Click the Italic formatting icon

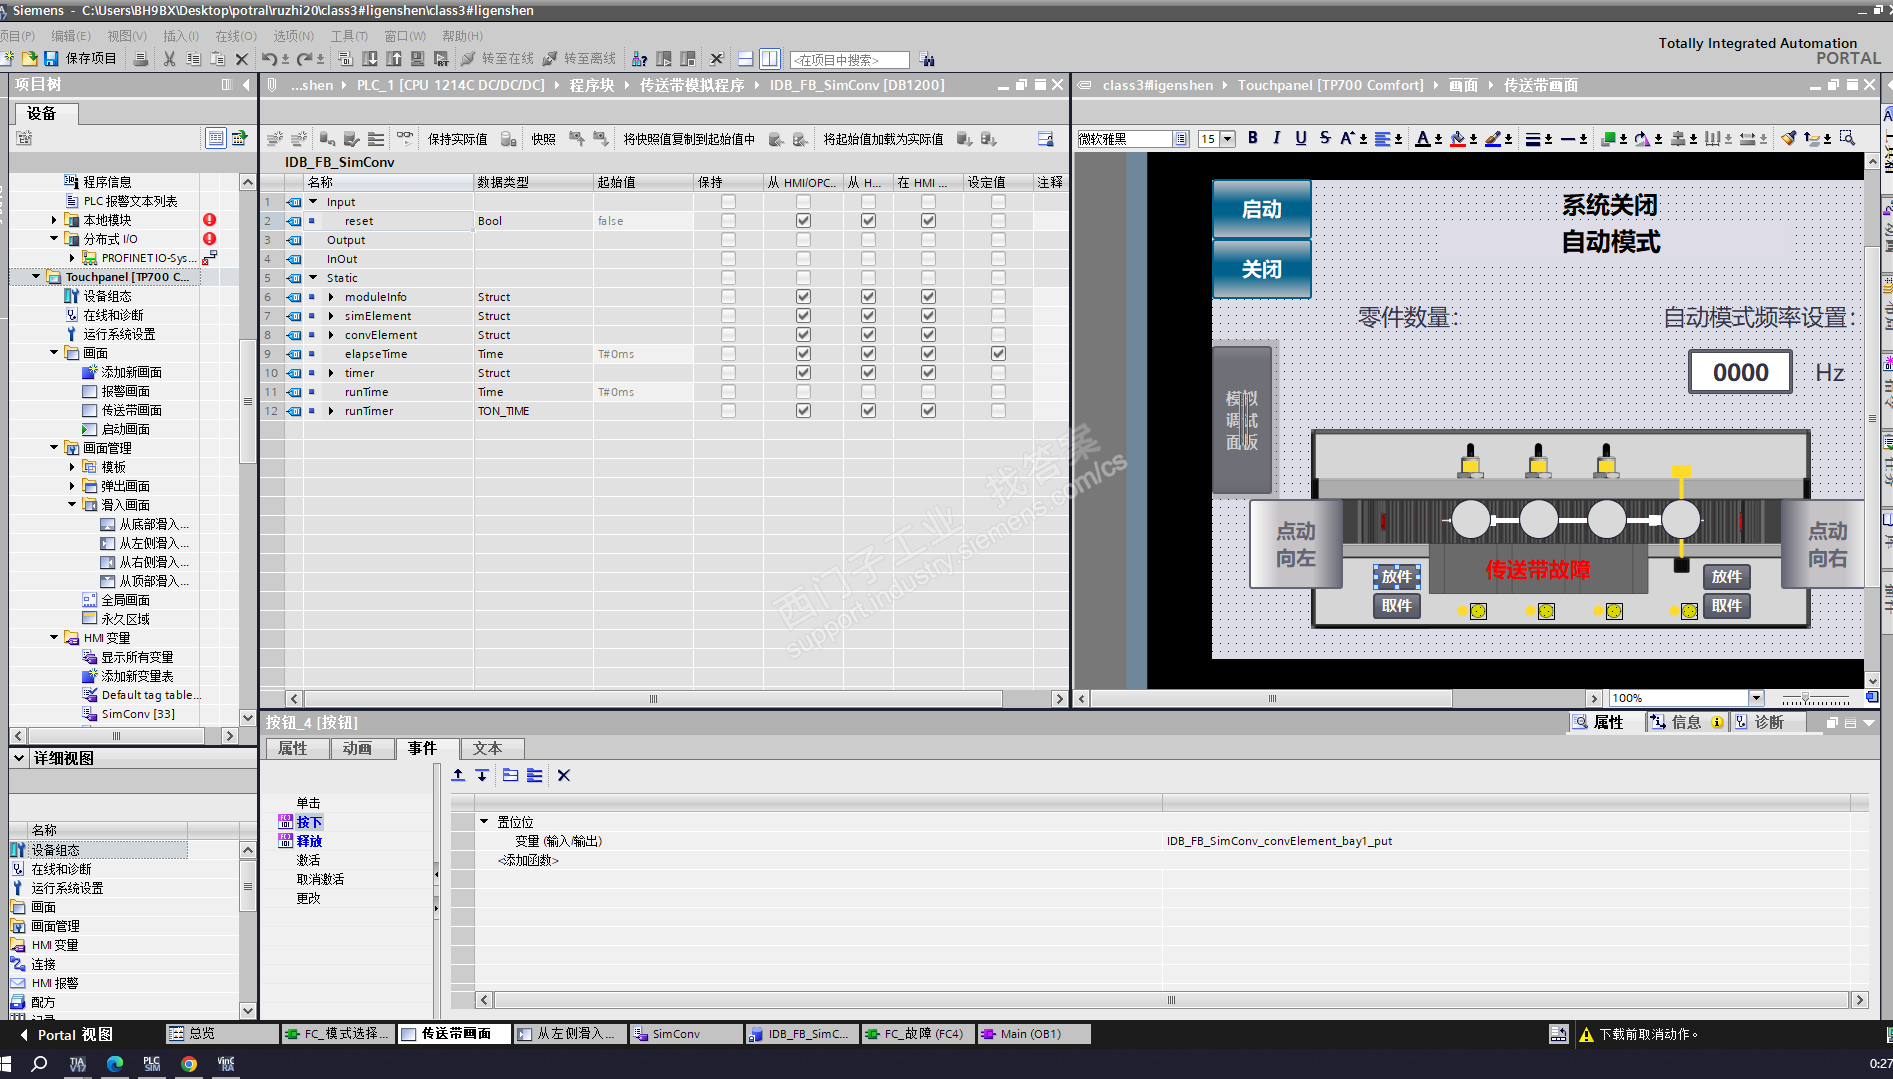pyautogui.click(x=1276, y=138)
